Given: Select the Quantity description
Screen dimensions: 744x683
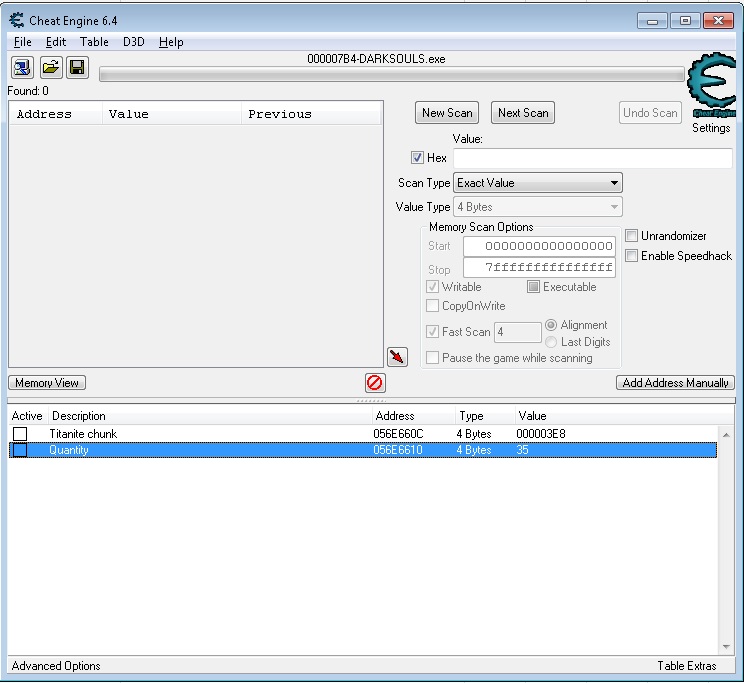Looking at the screenshot, I should tap(69, 450).
